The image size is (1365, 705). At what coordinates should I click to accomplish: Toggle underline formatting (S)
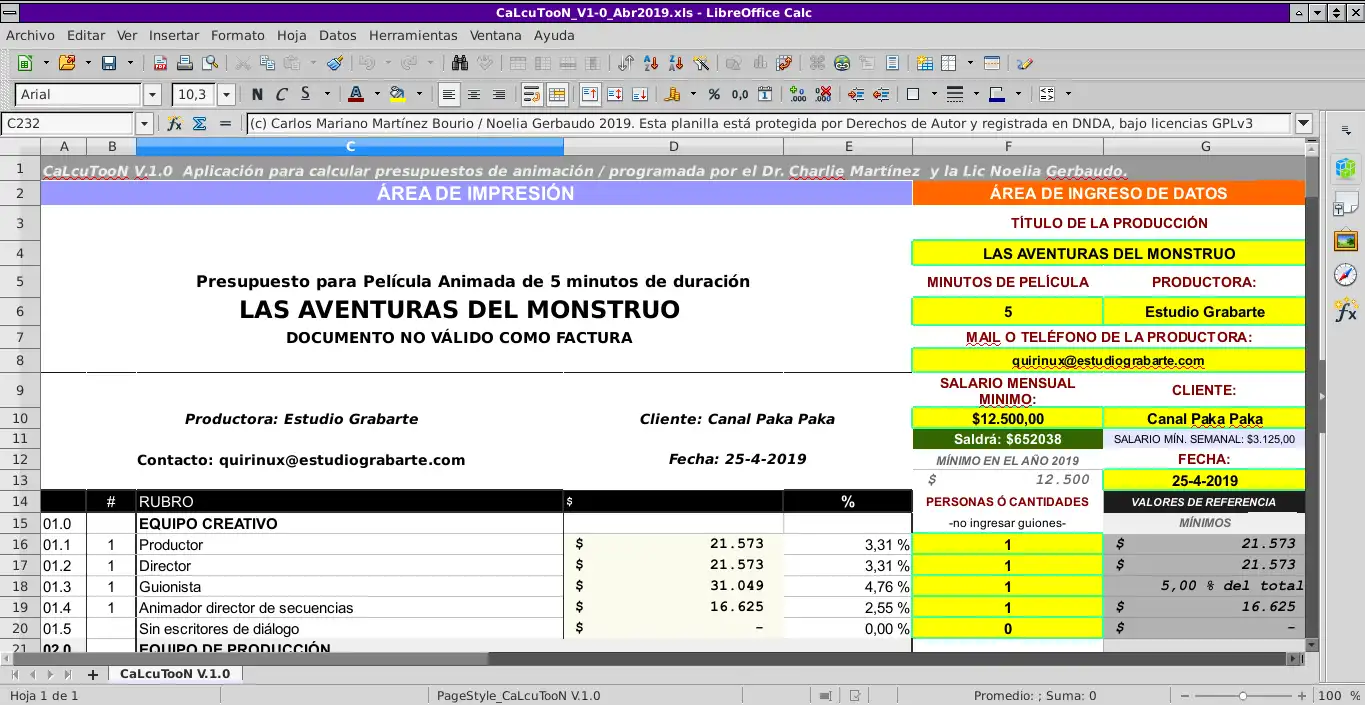click(x=304, y=94)
